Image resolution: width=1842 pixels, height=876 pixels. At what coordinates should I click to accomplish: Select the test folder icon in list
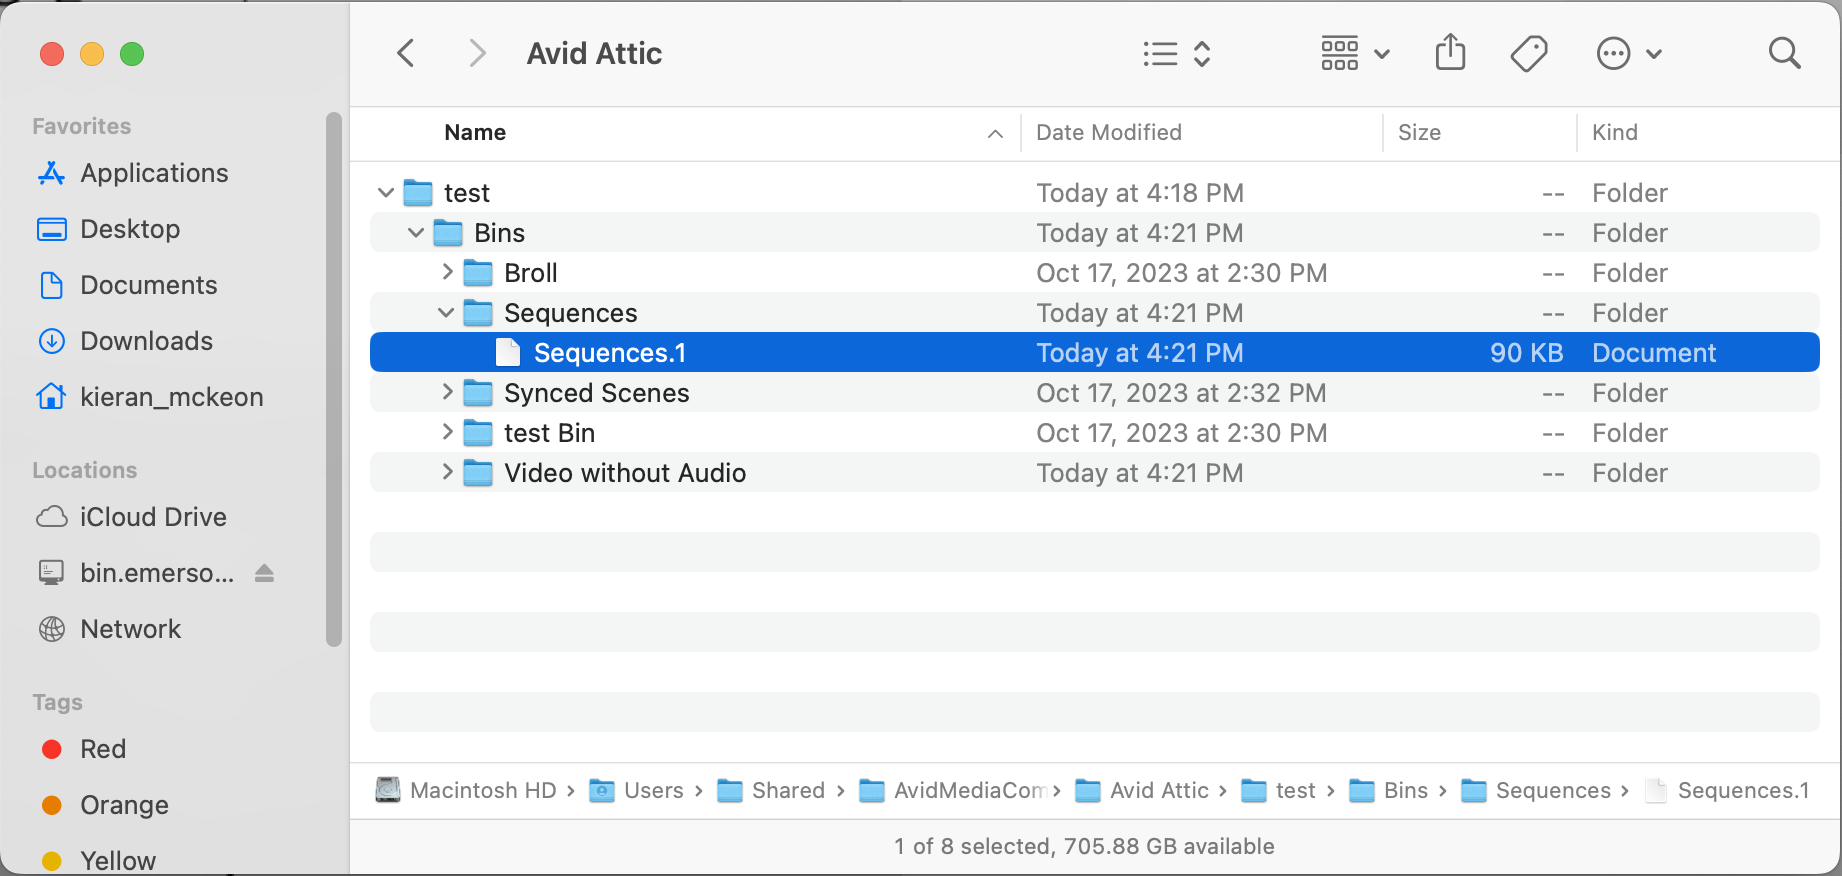click(418, 192)
